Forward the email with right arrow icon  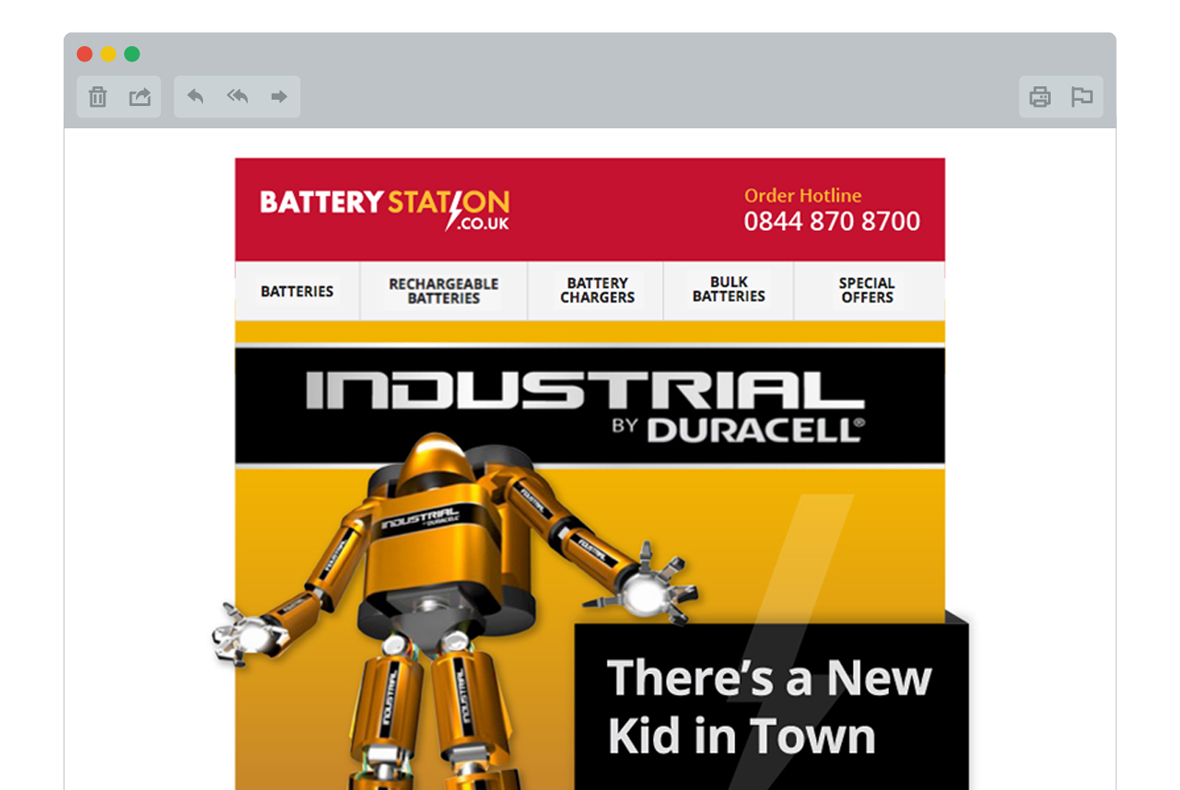(x=279, y=96)
